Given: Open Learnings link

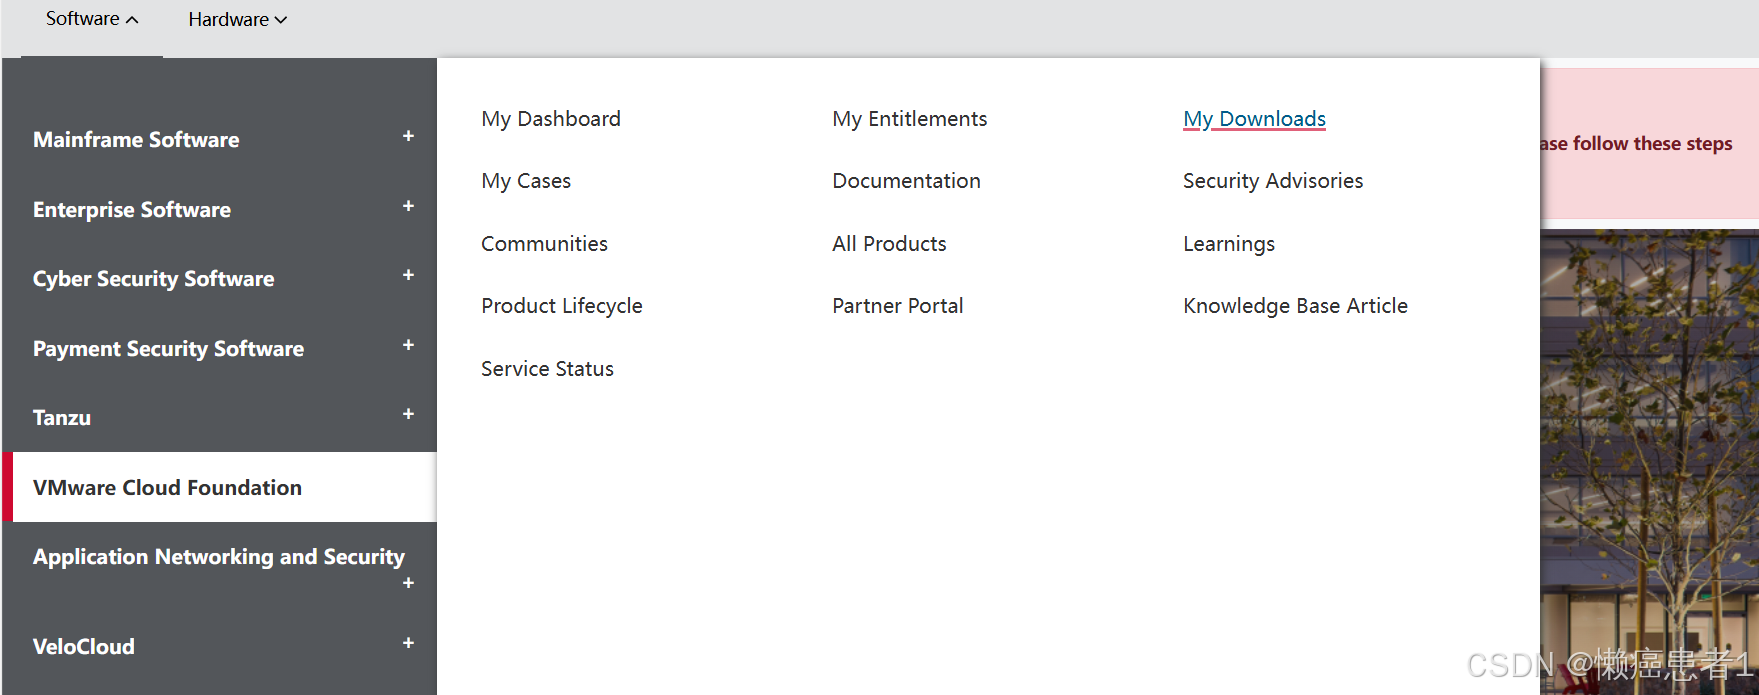Looking at the screenshot, I should click(1229, 244).
